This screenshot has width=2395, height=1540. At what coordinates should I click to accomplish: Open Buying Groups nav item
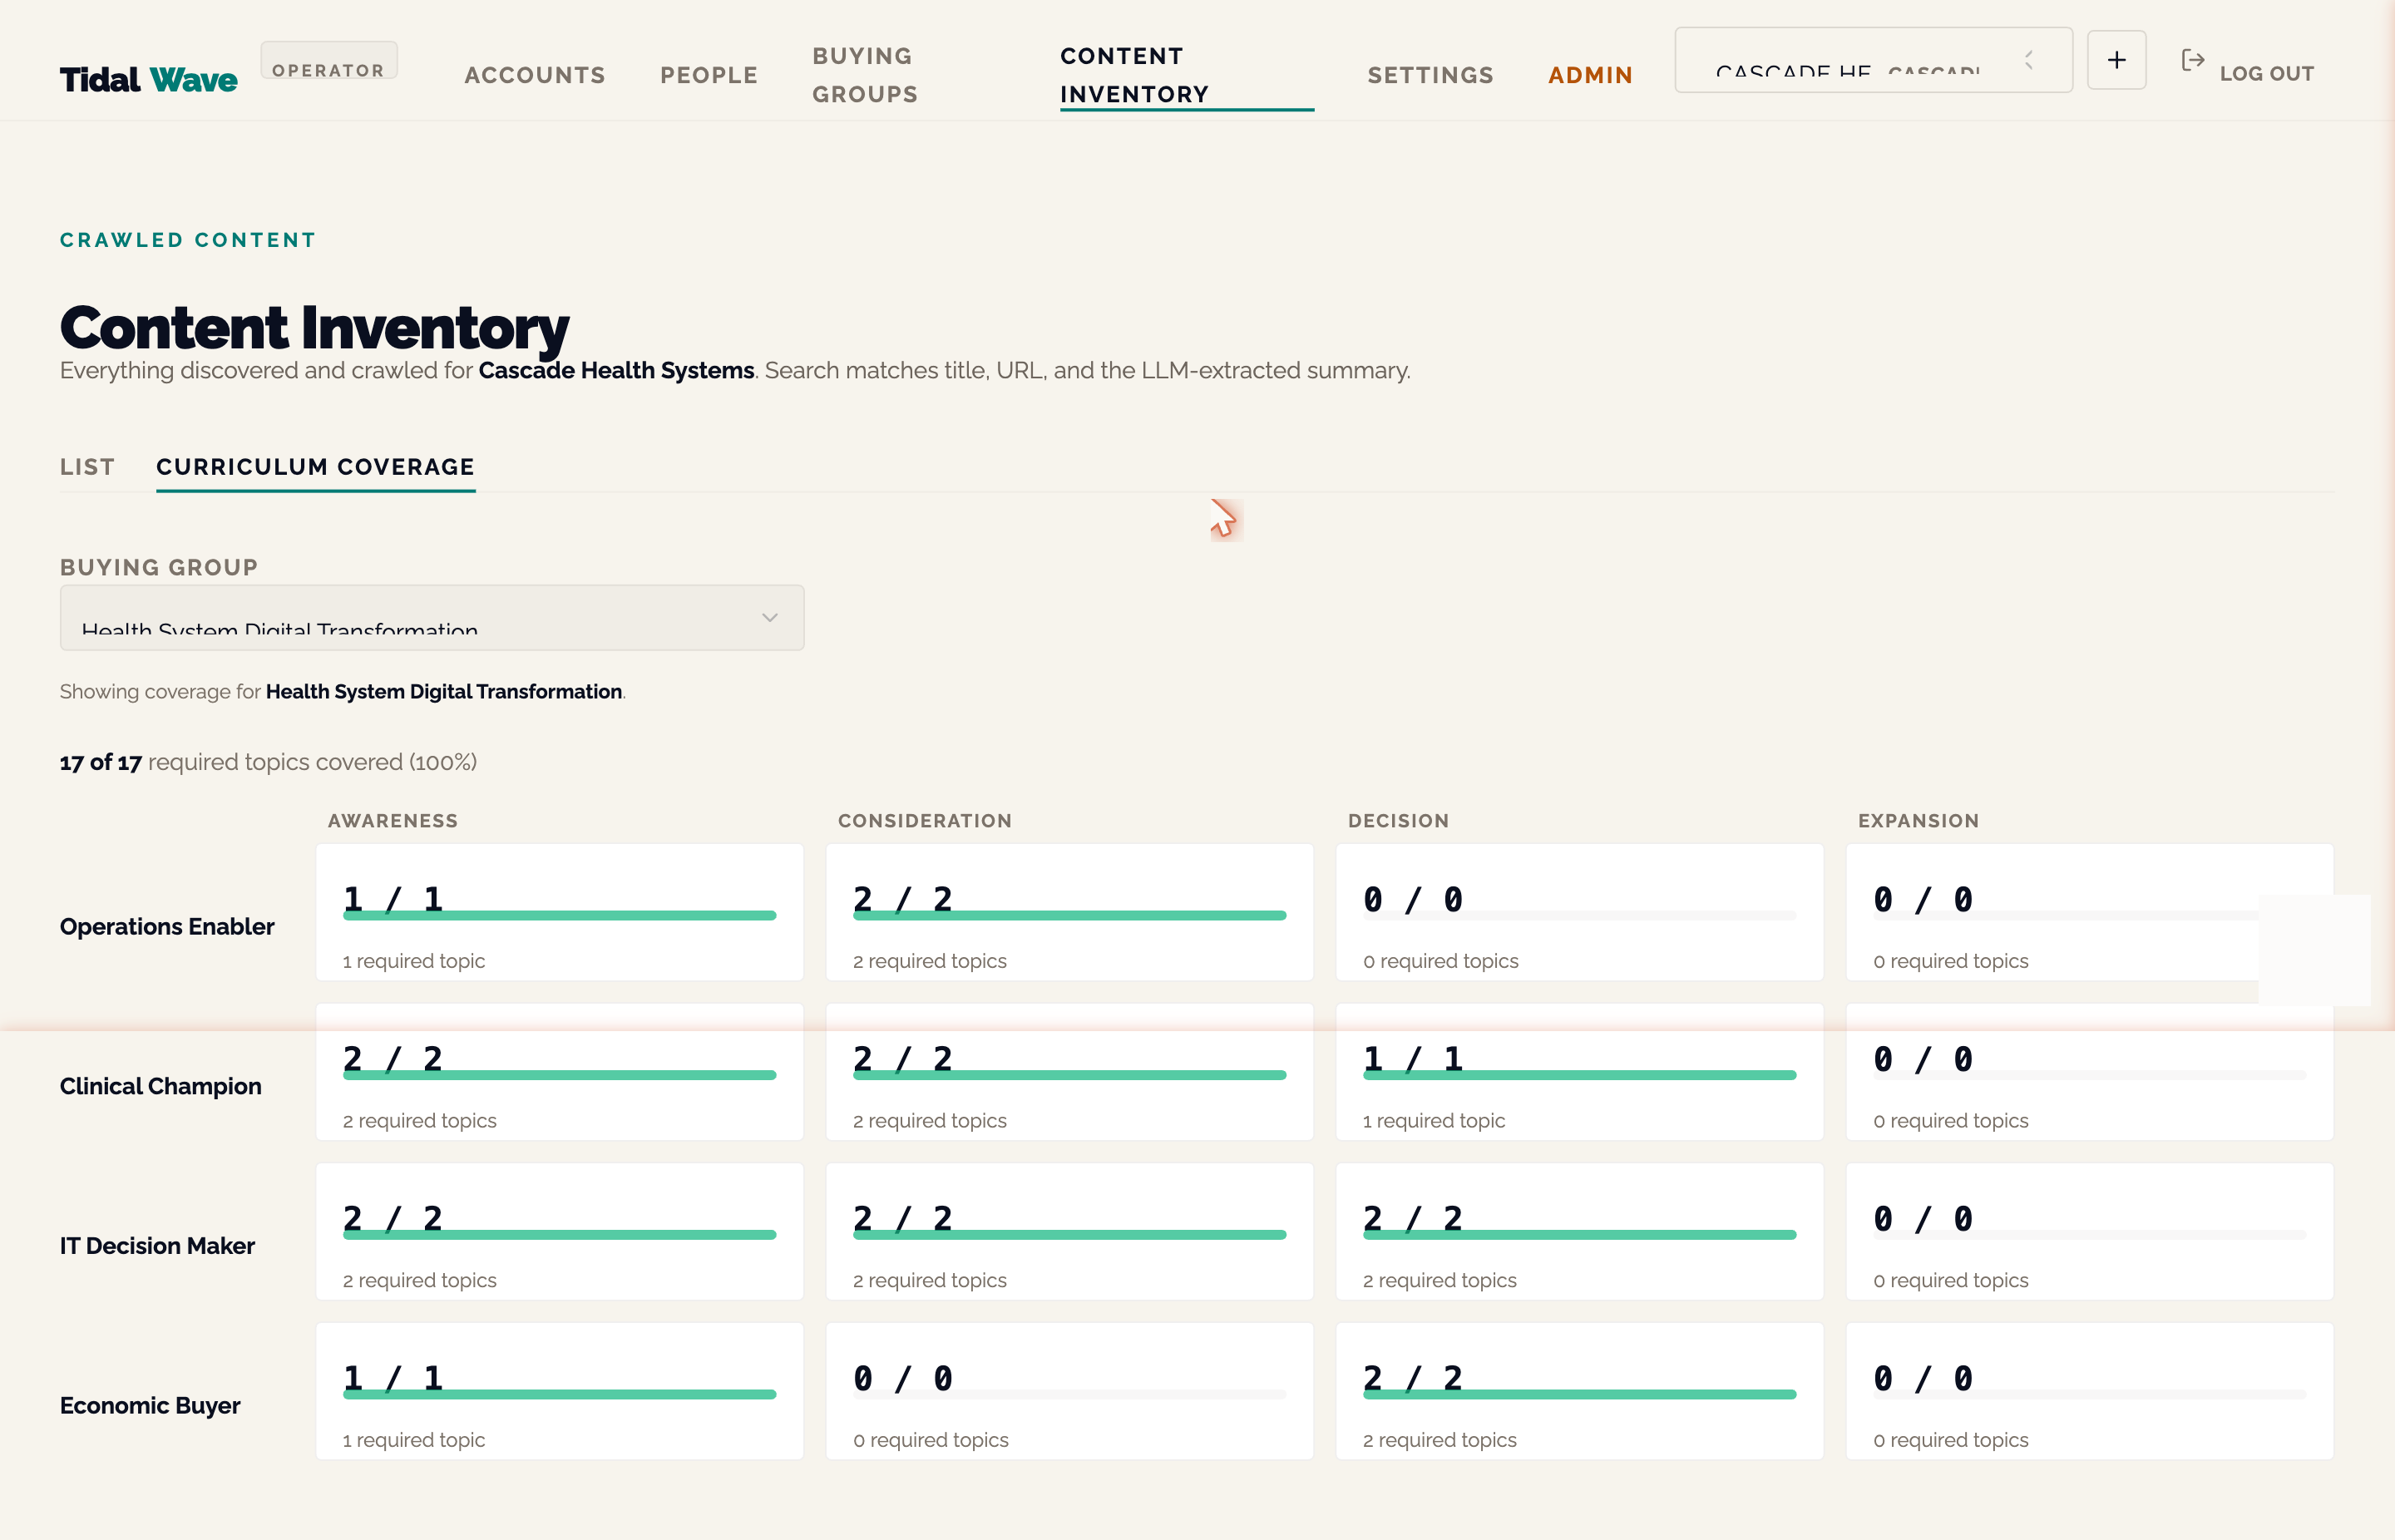pyautogui.click(x=865, y=75)
